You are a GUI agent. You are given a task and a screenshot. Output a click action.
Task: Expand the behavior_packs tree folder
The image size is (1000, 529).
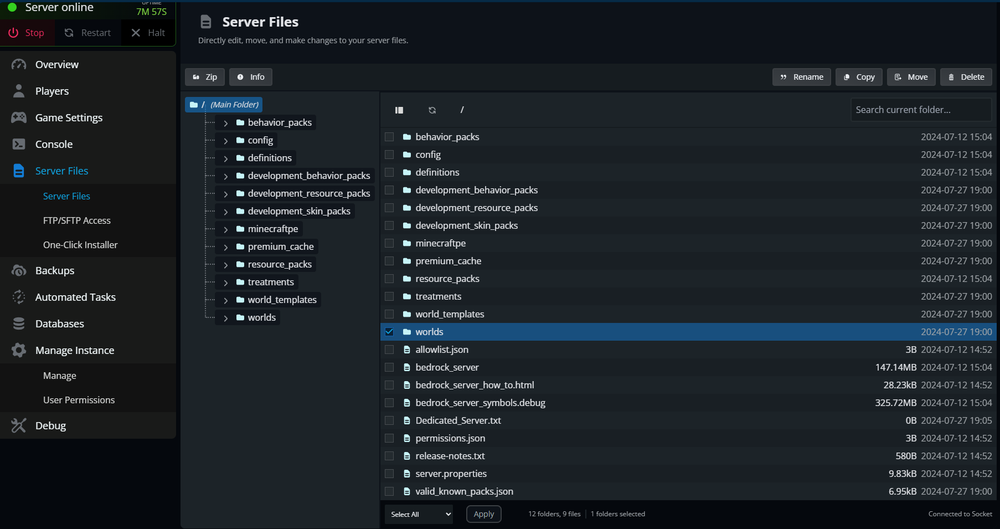[x=226, y=123]
